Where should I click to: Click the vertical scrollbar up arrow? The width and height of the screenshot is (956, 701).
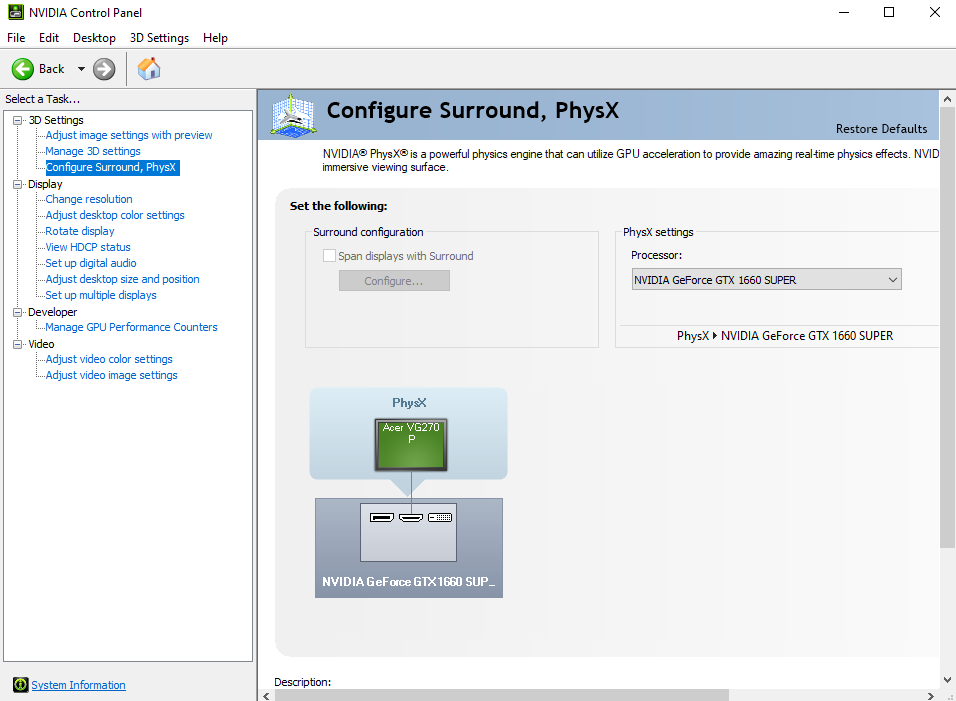click(947, 99)
